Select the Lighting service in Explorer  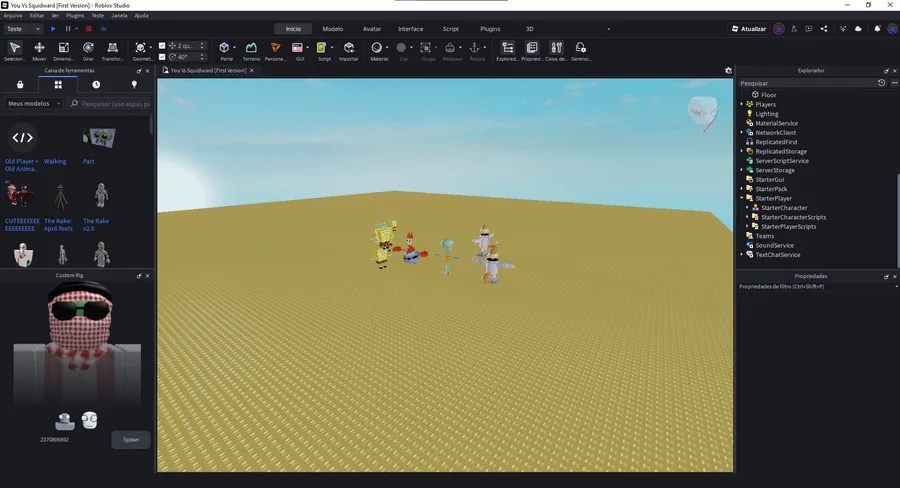767,114
